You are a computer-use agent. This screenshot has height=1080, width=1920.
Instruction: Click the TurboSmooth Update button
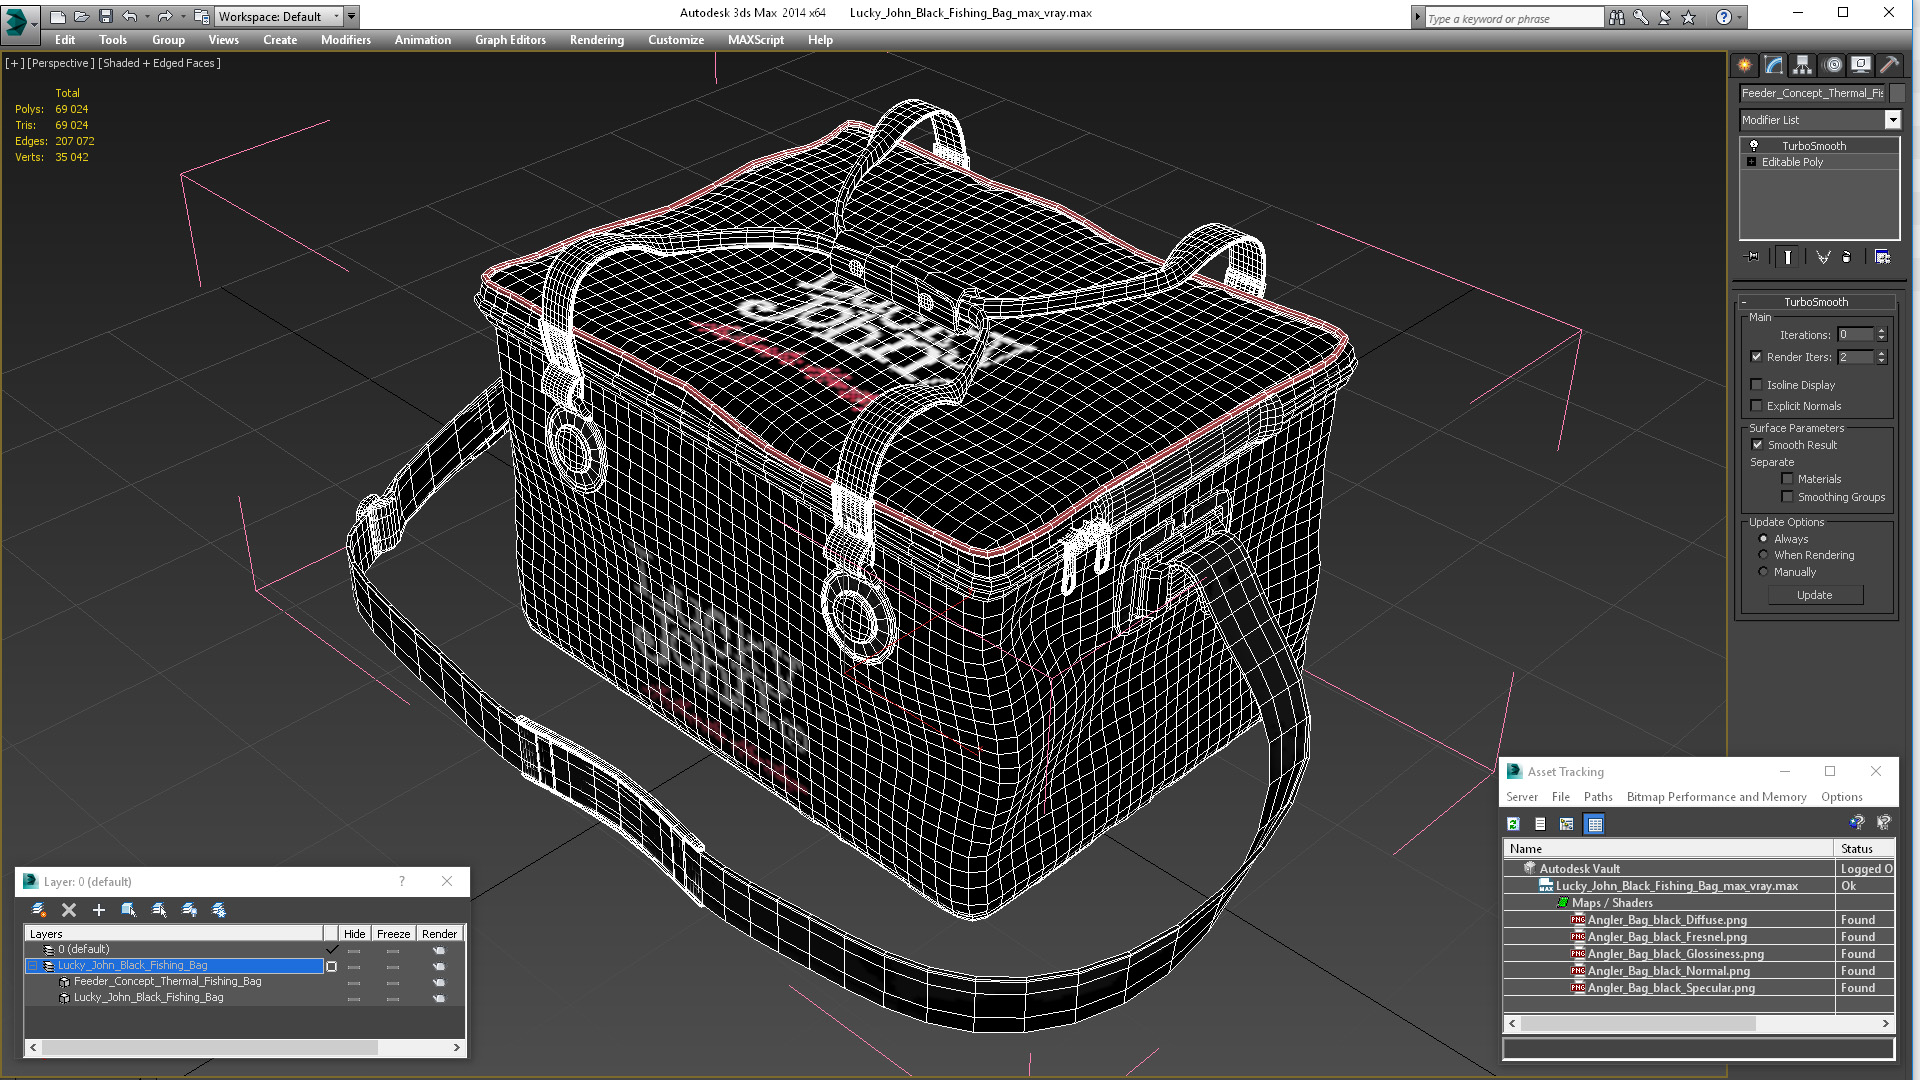point(1815,595)
